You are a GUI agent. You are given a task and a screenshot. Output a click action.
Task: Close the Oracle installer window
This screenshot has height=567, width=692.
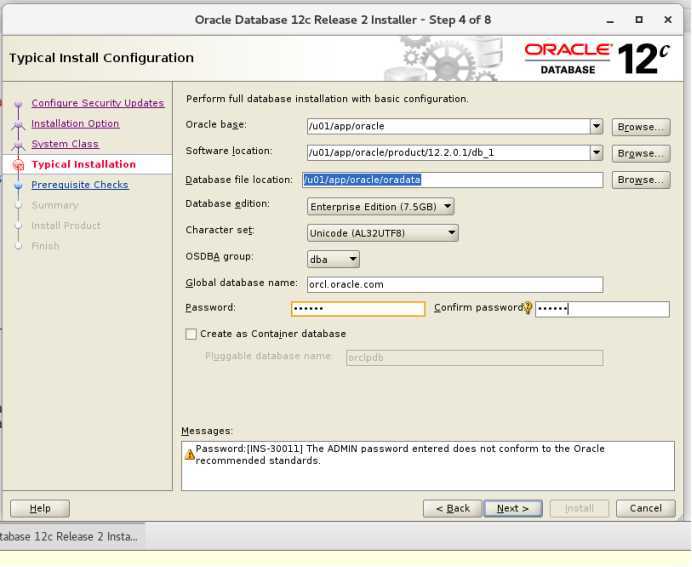click(668, 20)
